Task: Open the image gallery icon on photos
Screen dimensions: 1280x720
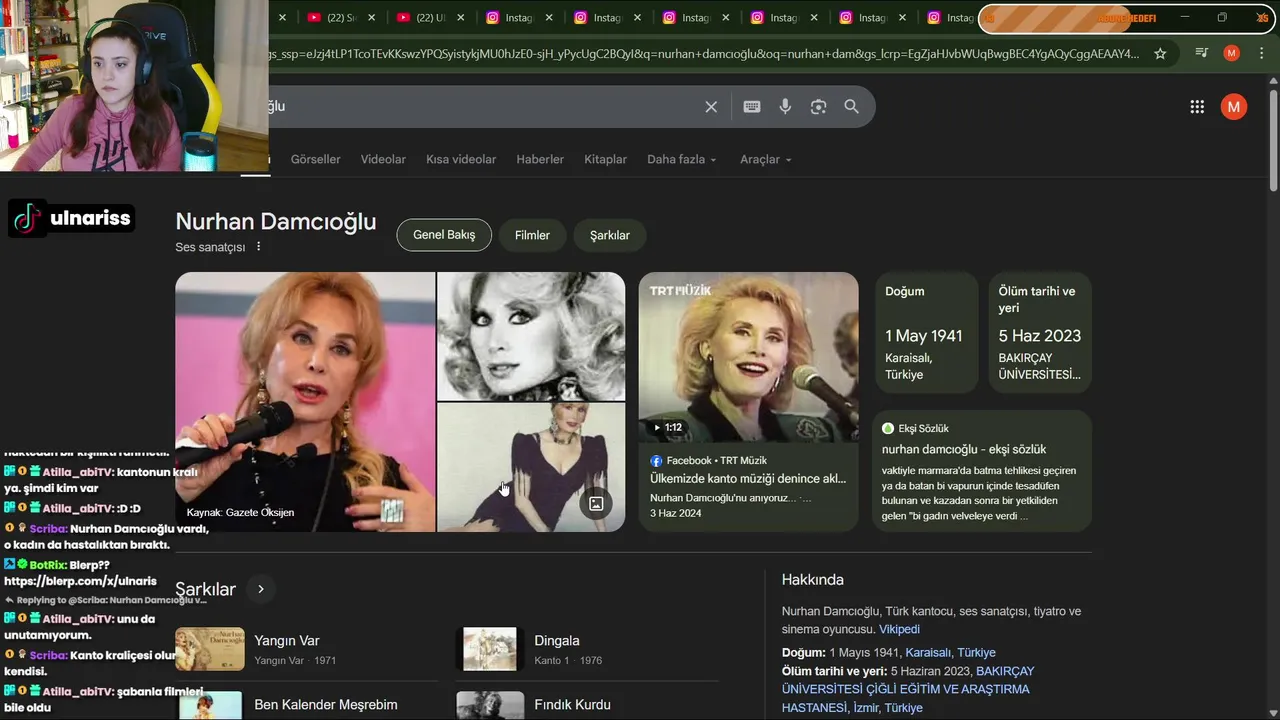Action: pos(596,503)
